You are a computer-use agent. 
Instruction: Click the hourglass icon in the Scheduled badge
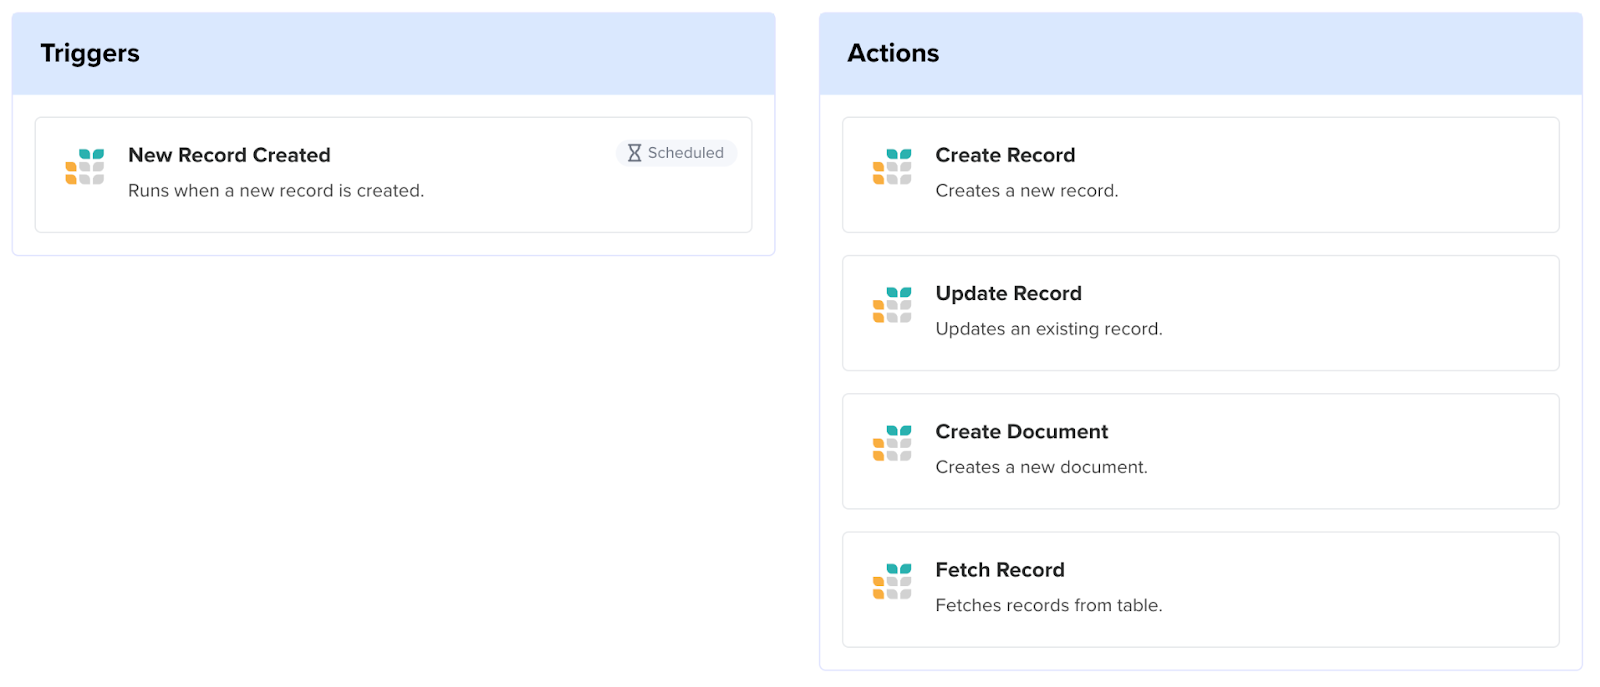[x=634, y=153]
